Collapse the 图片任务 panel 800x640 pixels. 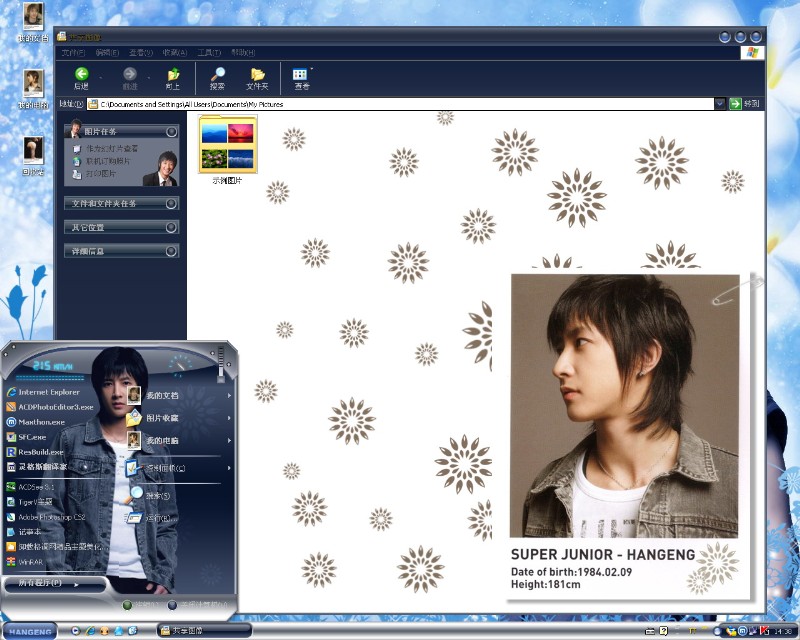172,132
